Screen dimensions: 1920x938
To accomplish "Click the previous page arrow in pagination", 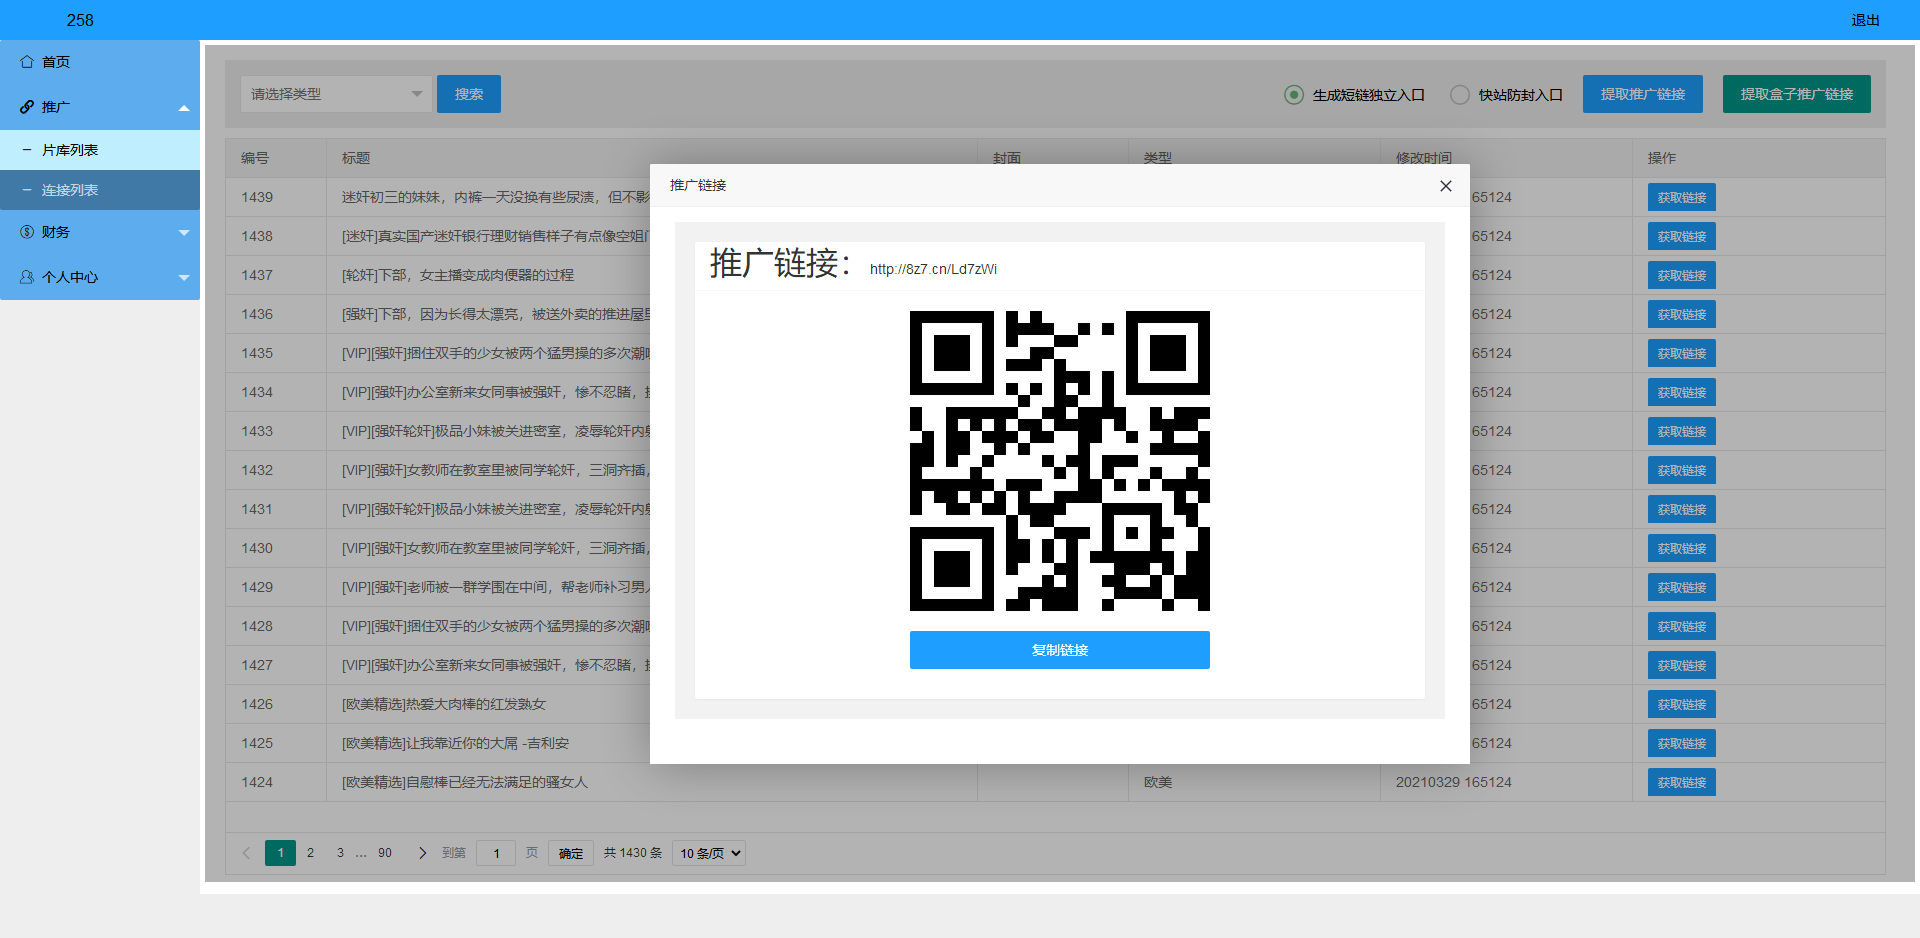I will coord(246,853).
